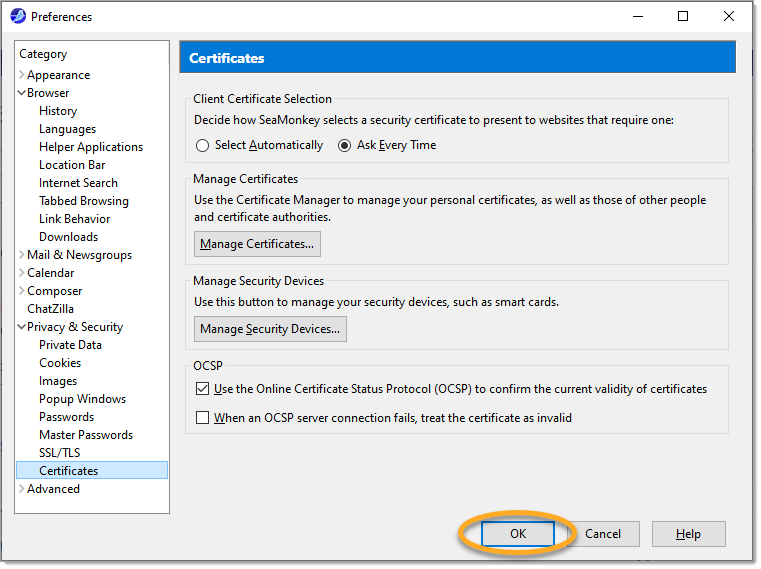Collapse the Privacy & Security category
Viewport: 761px width, 569px height.
[x=22, y=327]
